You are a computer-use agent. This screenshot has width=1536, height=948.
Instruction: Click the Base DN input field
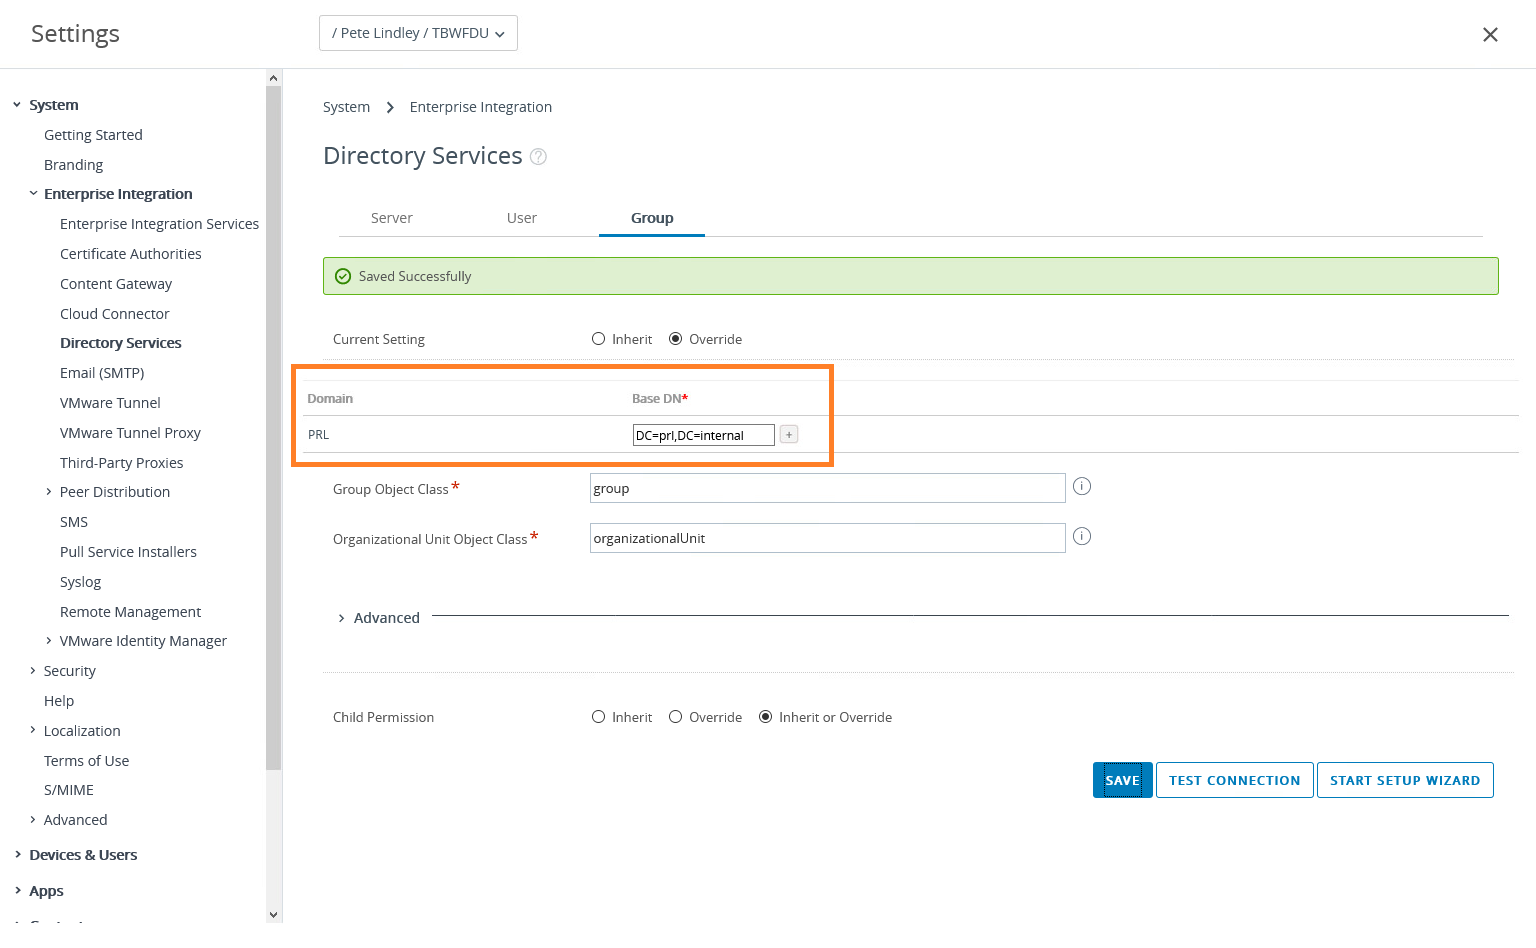pos(703,435)
